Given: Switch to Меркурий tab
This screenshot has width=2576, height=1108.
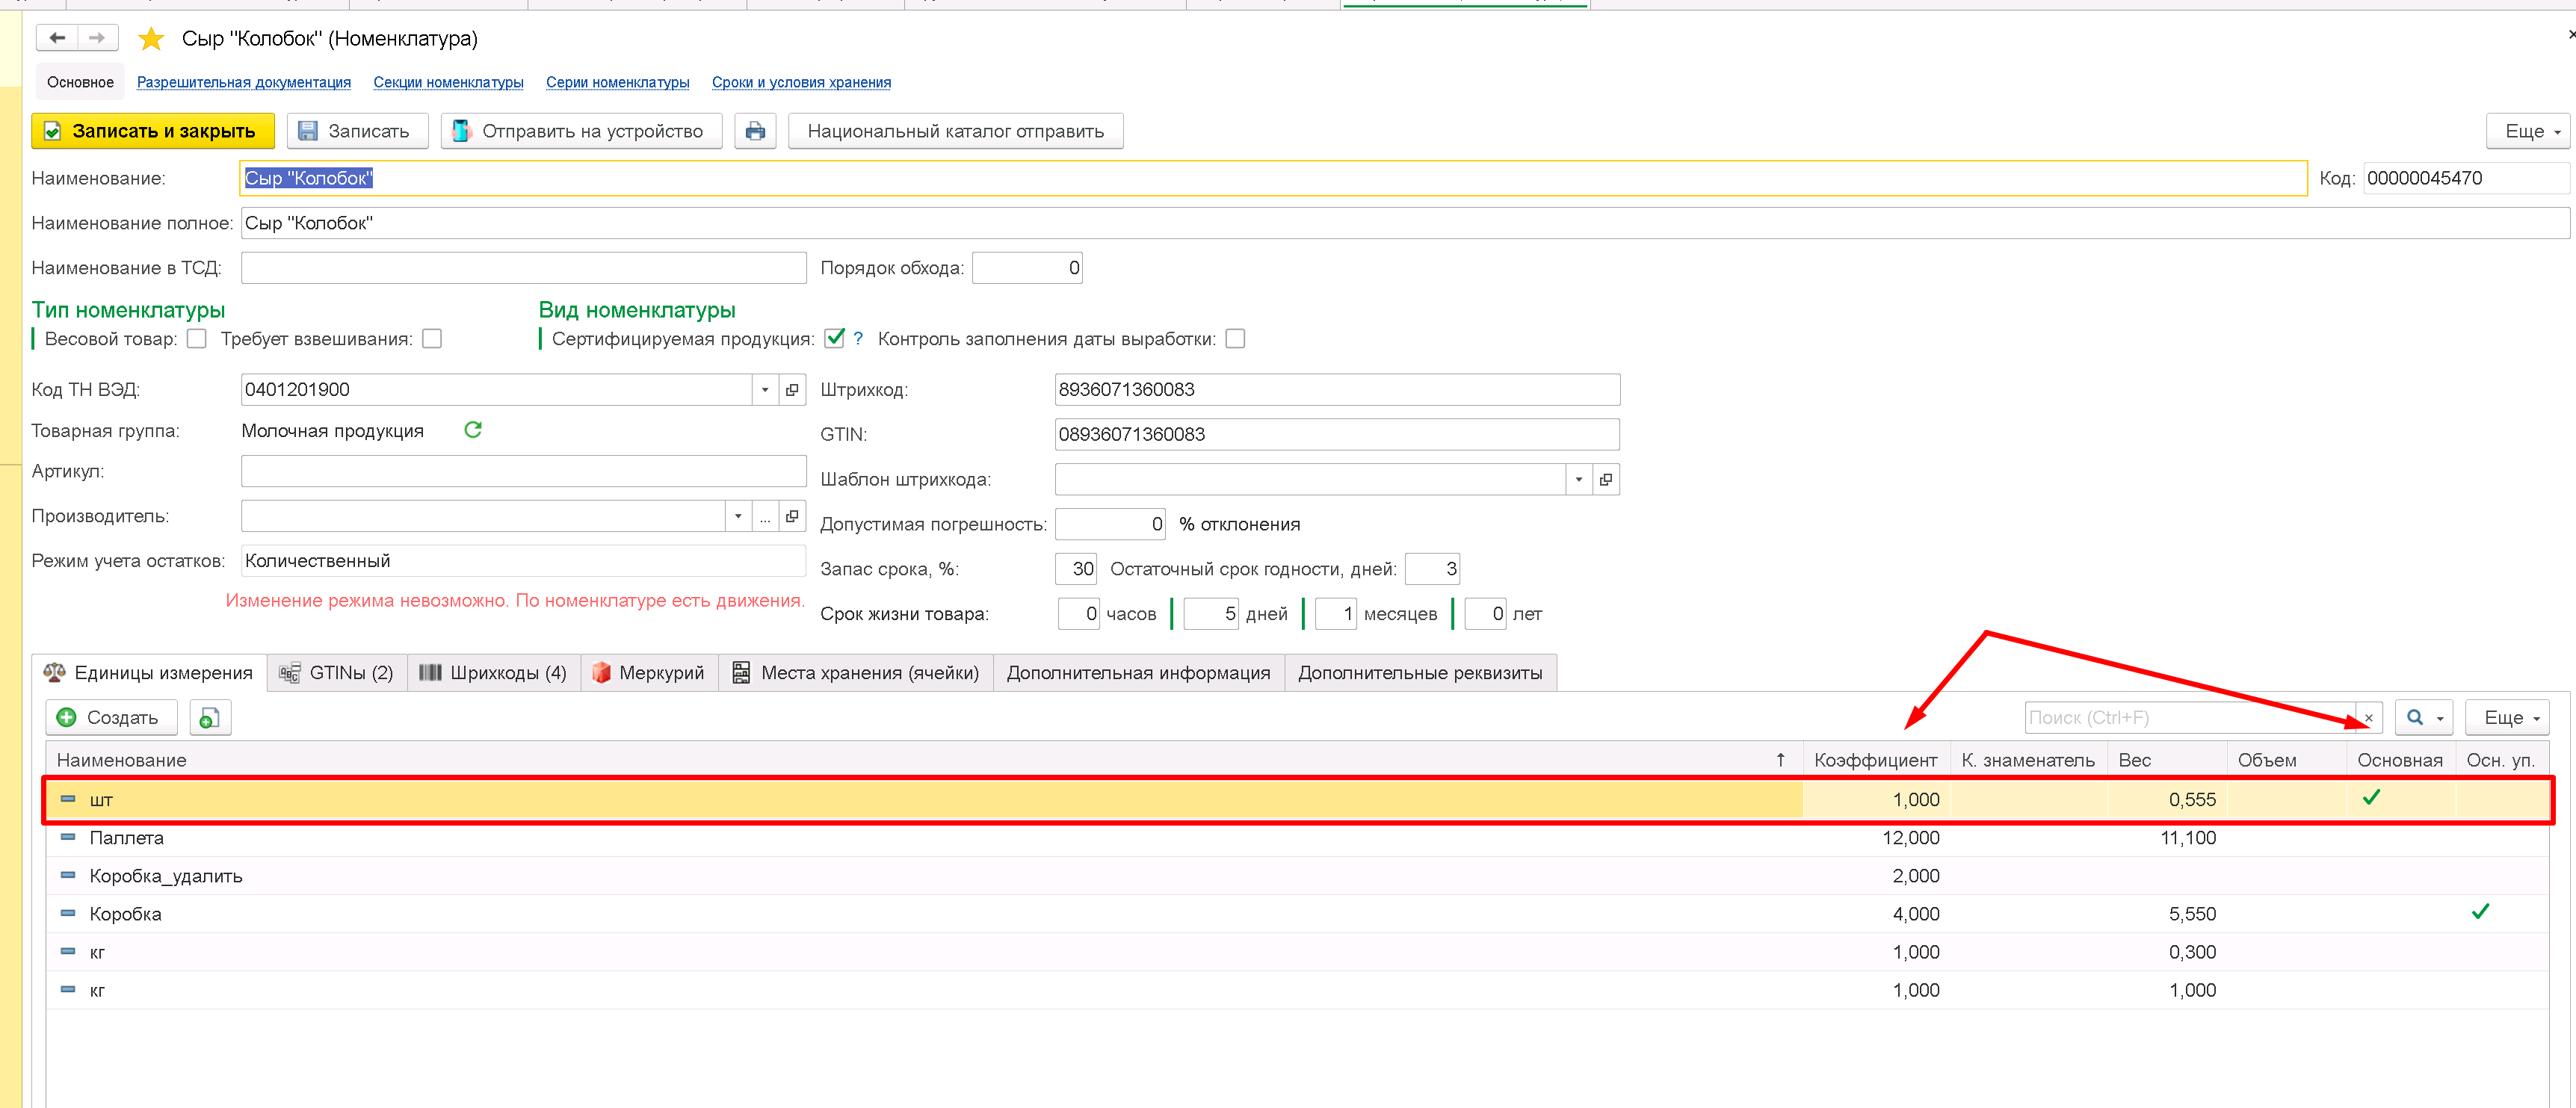Looking at the screenshot, I should pos(649,673).
